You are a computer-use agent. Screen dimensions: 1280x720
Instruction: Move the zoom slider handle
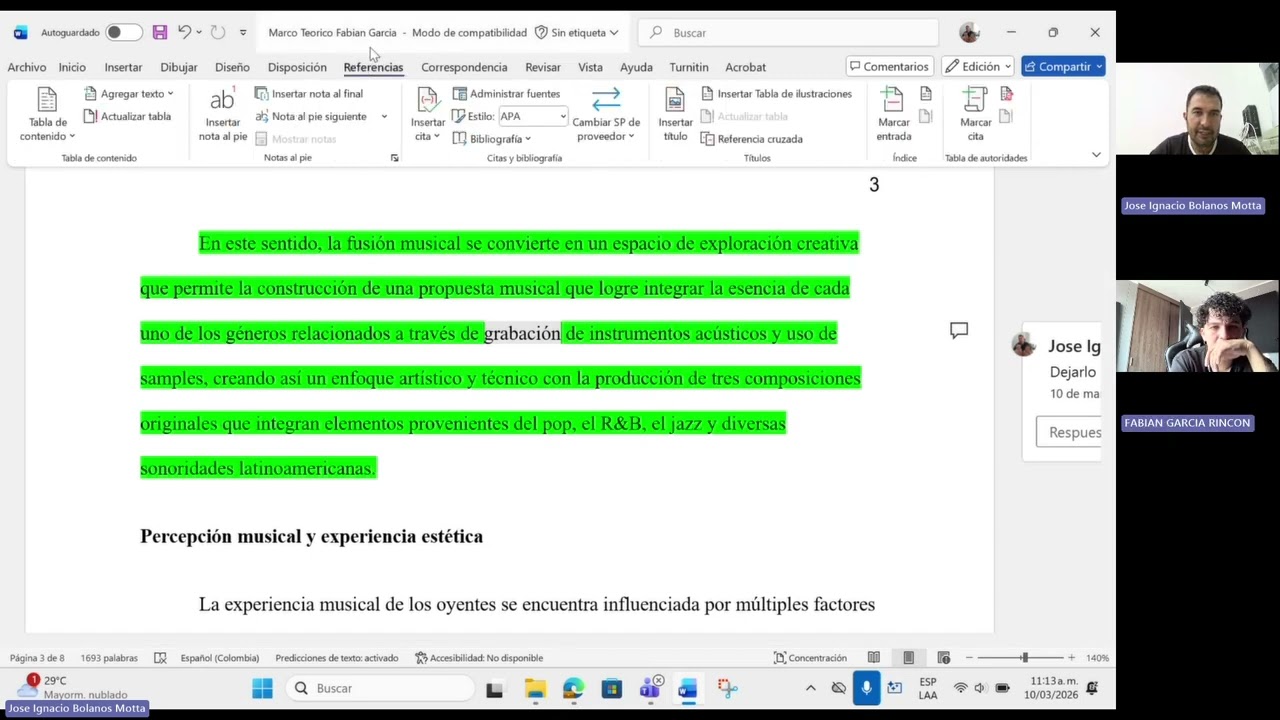click(1024, 658)
